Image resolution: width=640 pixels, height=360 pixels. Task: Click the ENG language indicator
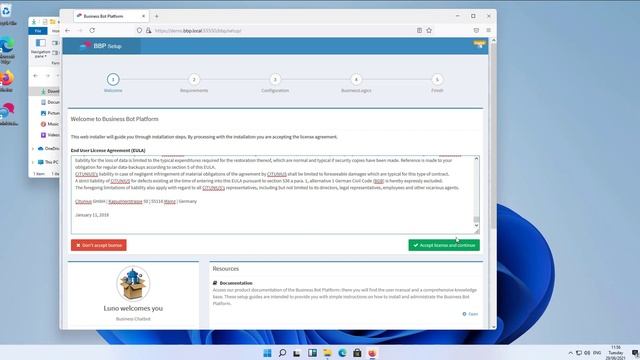(597, 353)
